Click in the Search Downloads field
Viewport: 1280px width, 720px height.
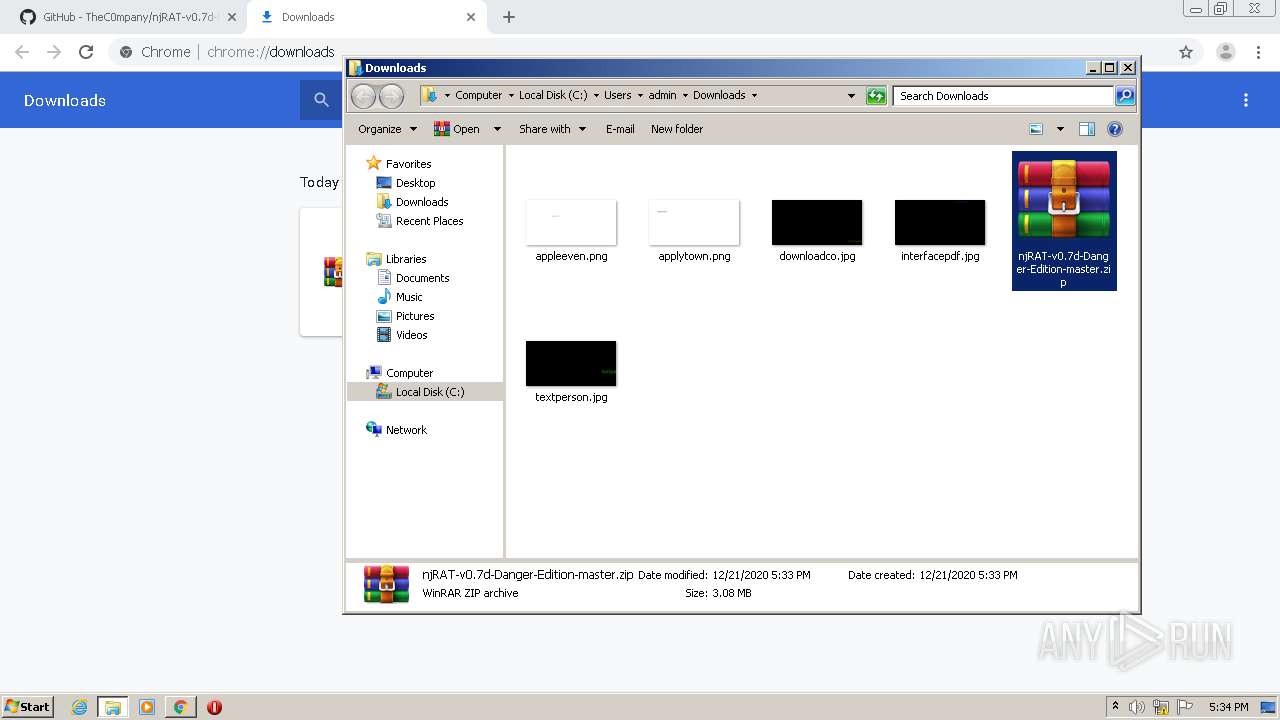1003,96
